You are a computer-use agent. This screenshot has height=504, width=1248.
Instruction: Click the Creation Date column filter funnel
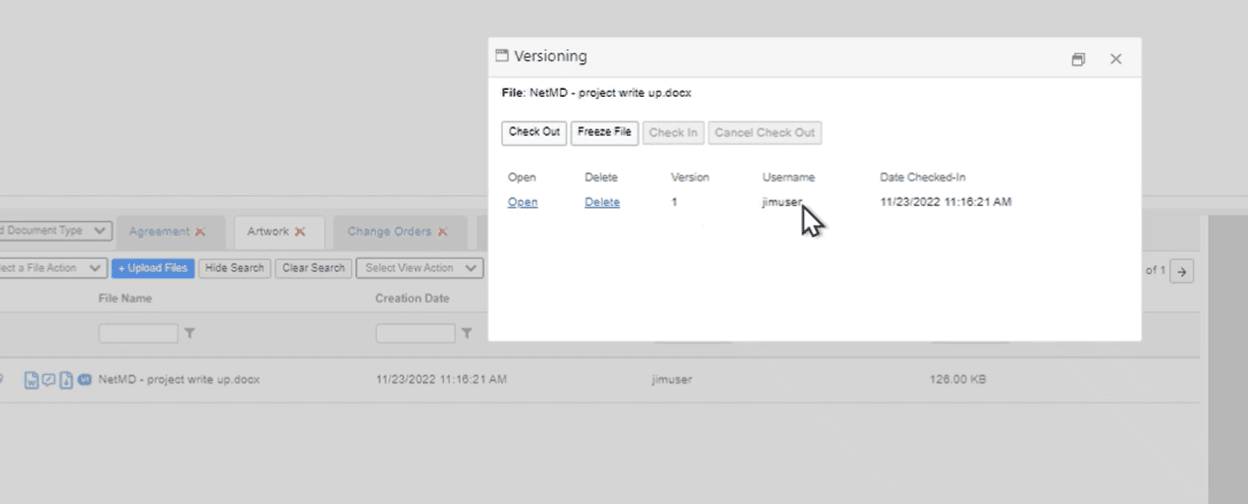pyautogui.click(x=466, y=334)
